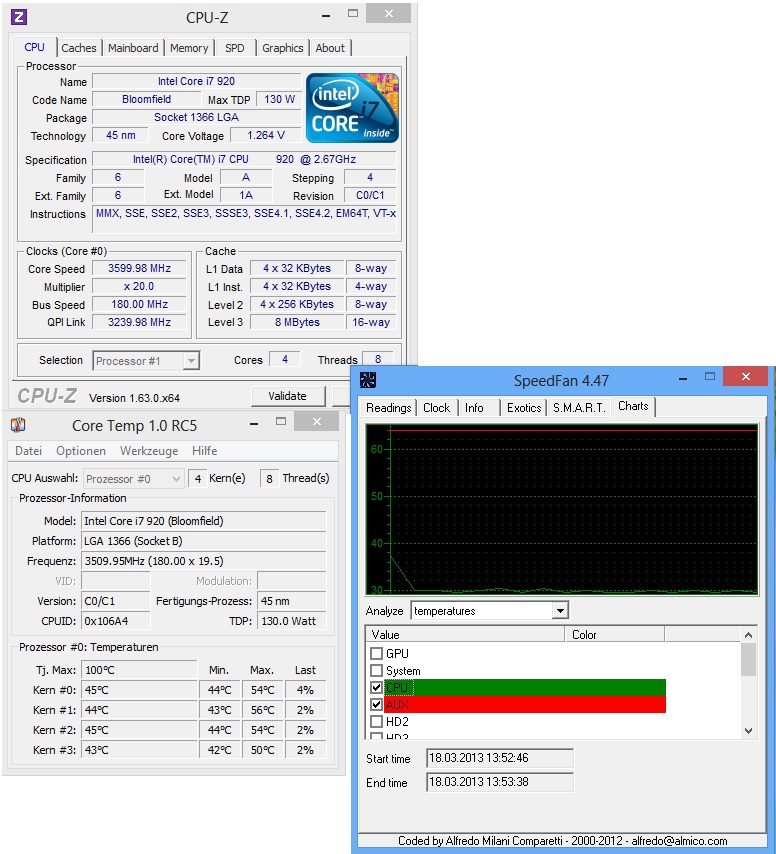Open the Mainboard tab in CPU-Z
This screenshot has width=776, height=854.
[x=133, y=48]
